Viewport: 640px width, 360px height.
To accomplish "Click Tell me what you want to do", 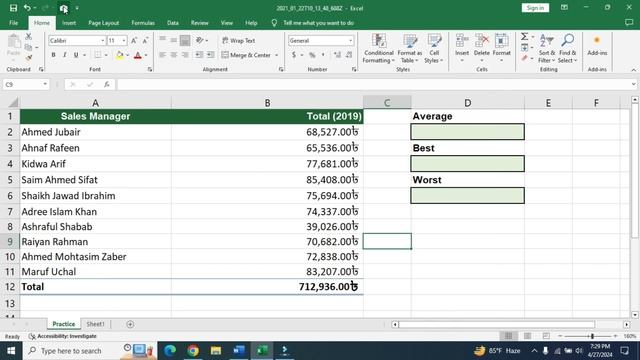I will (318, 23).
